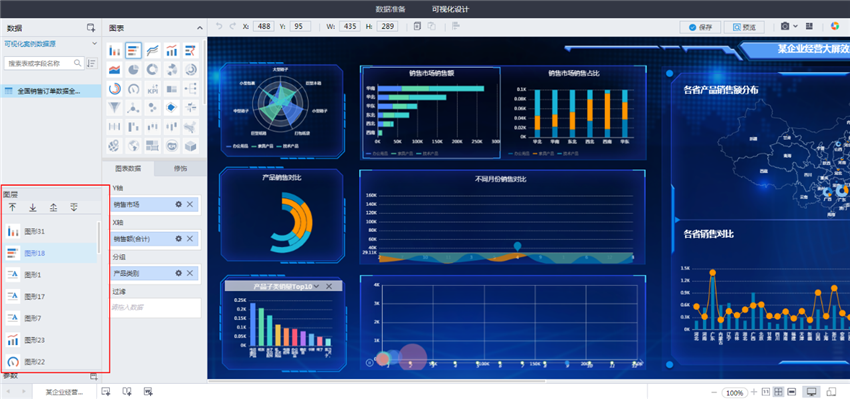Viewport: 850px width, 399px height.
Task: Switch to 可视化设计 top tab
Action: point(450,9)
